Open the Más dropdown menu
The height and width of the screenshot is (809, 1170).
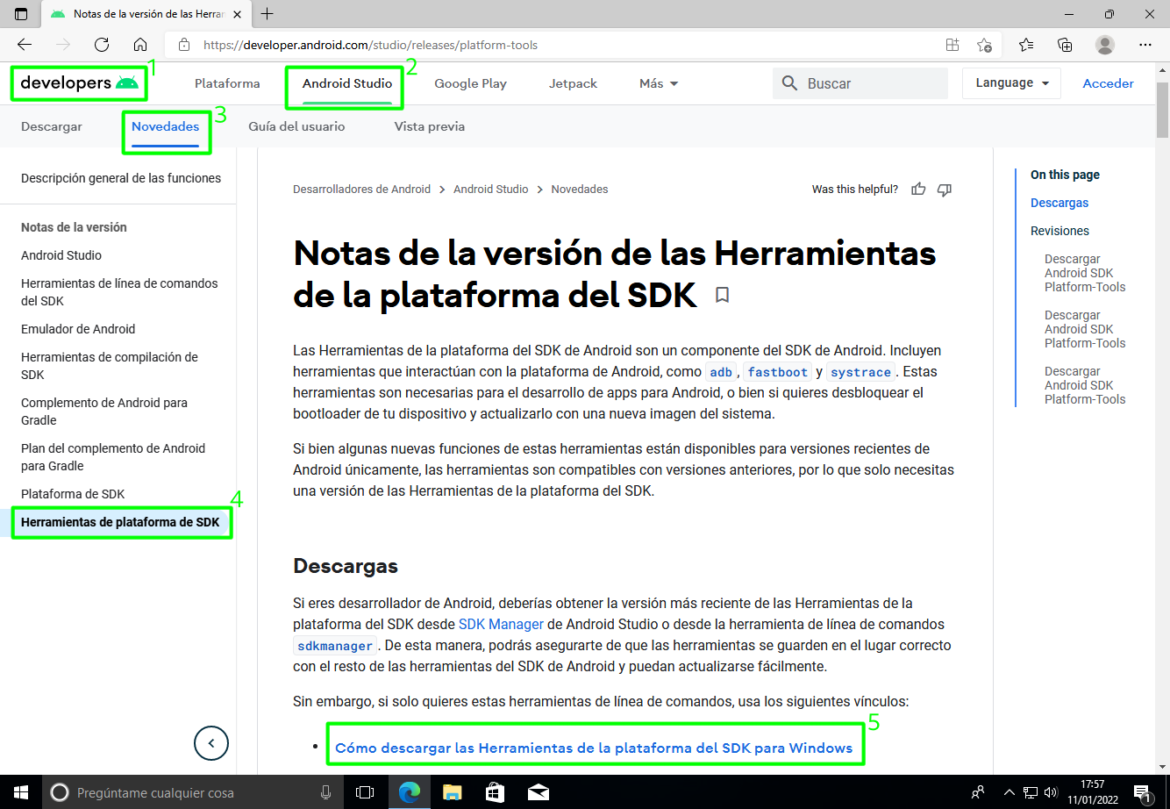point(657,83)
